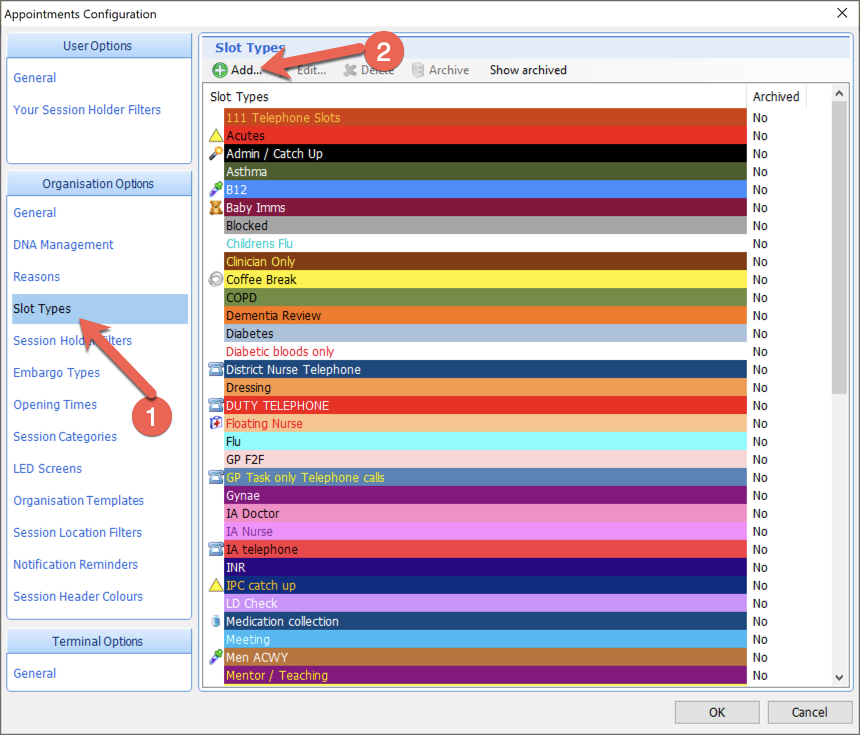Click the bottle icon by Medication collection

216,621
